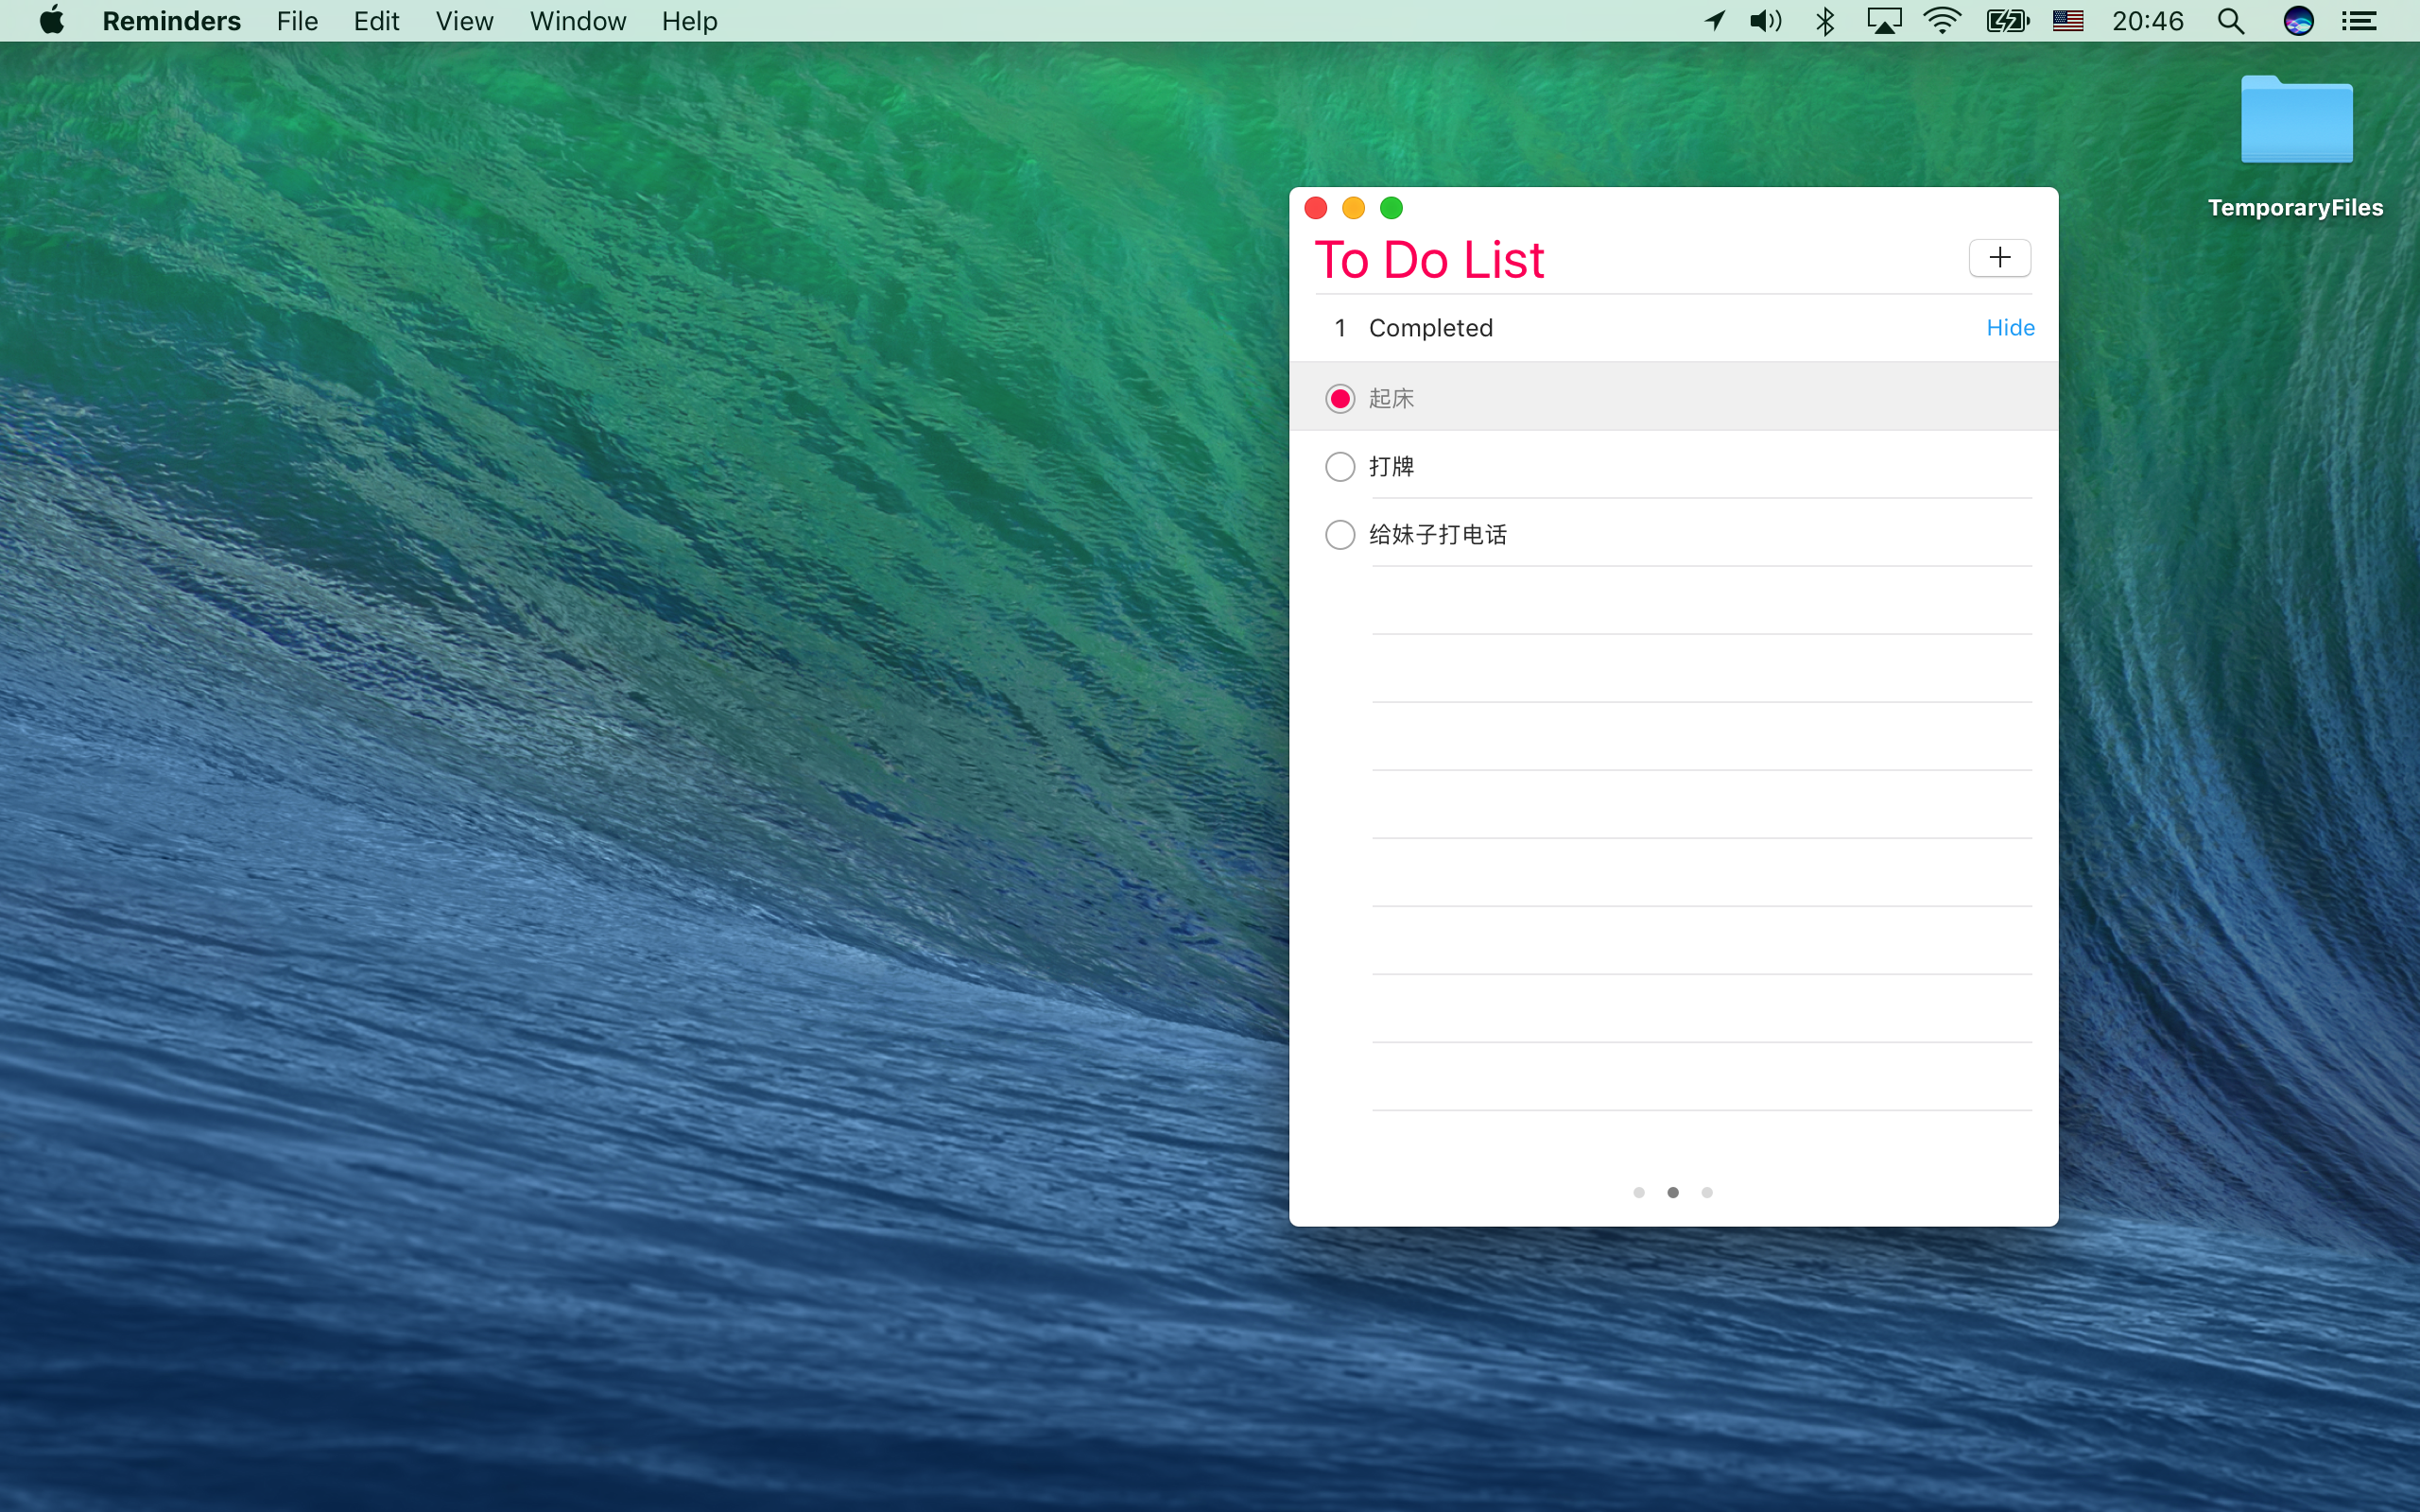Viewport: 2420px width, 1512px height.
Task: Click the location services arrow icon
Action: [1714, 20]
